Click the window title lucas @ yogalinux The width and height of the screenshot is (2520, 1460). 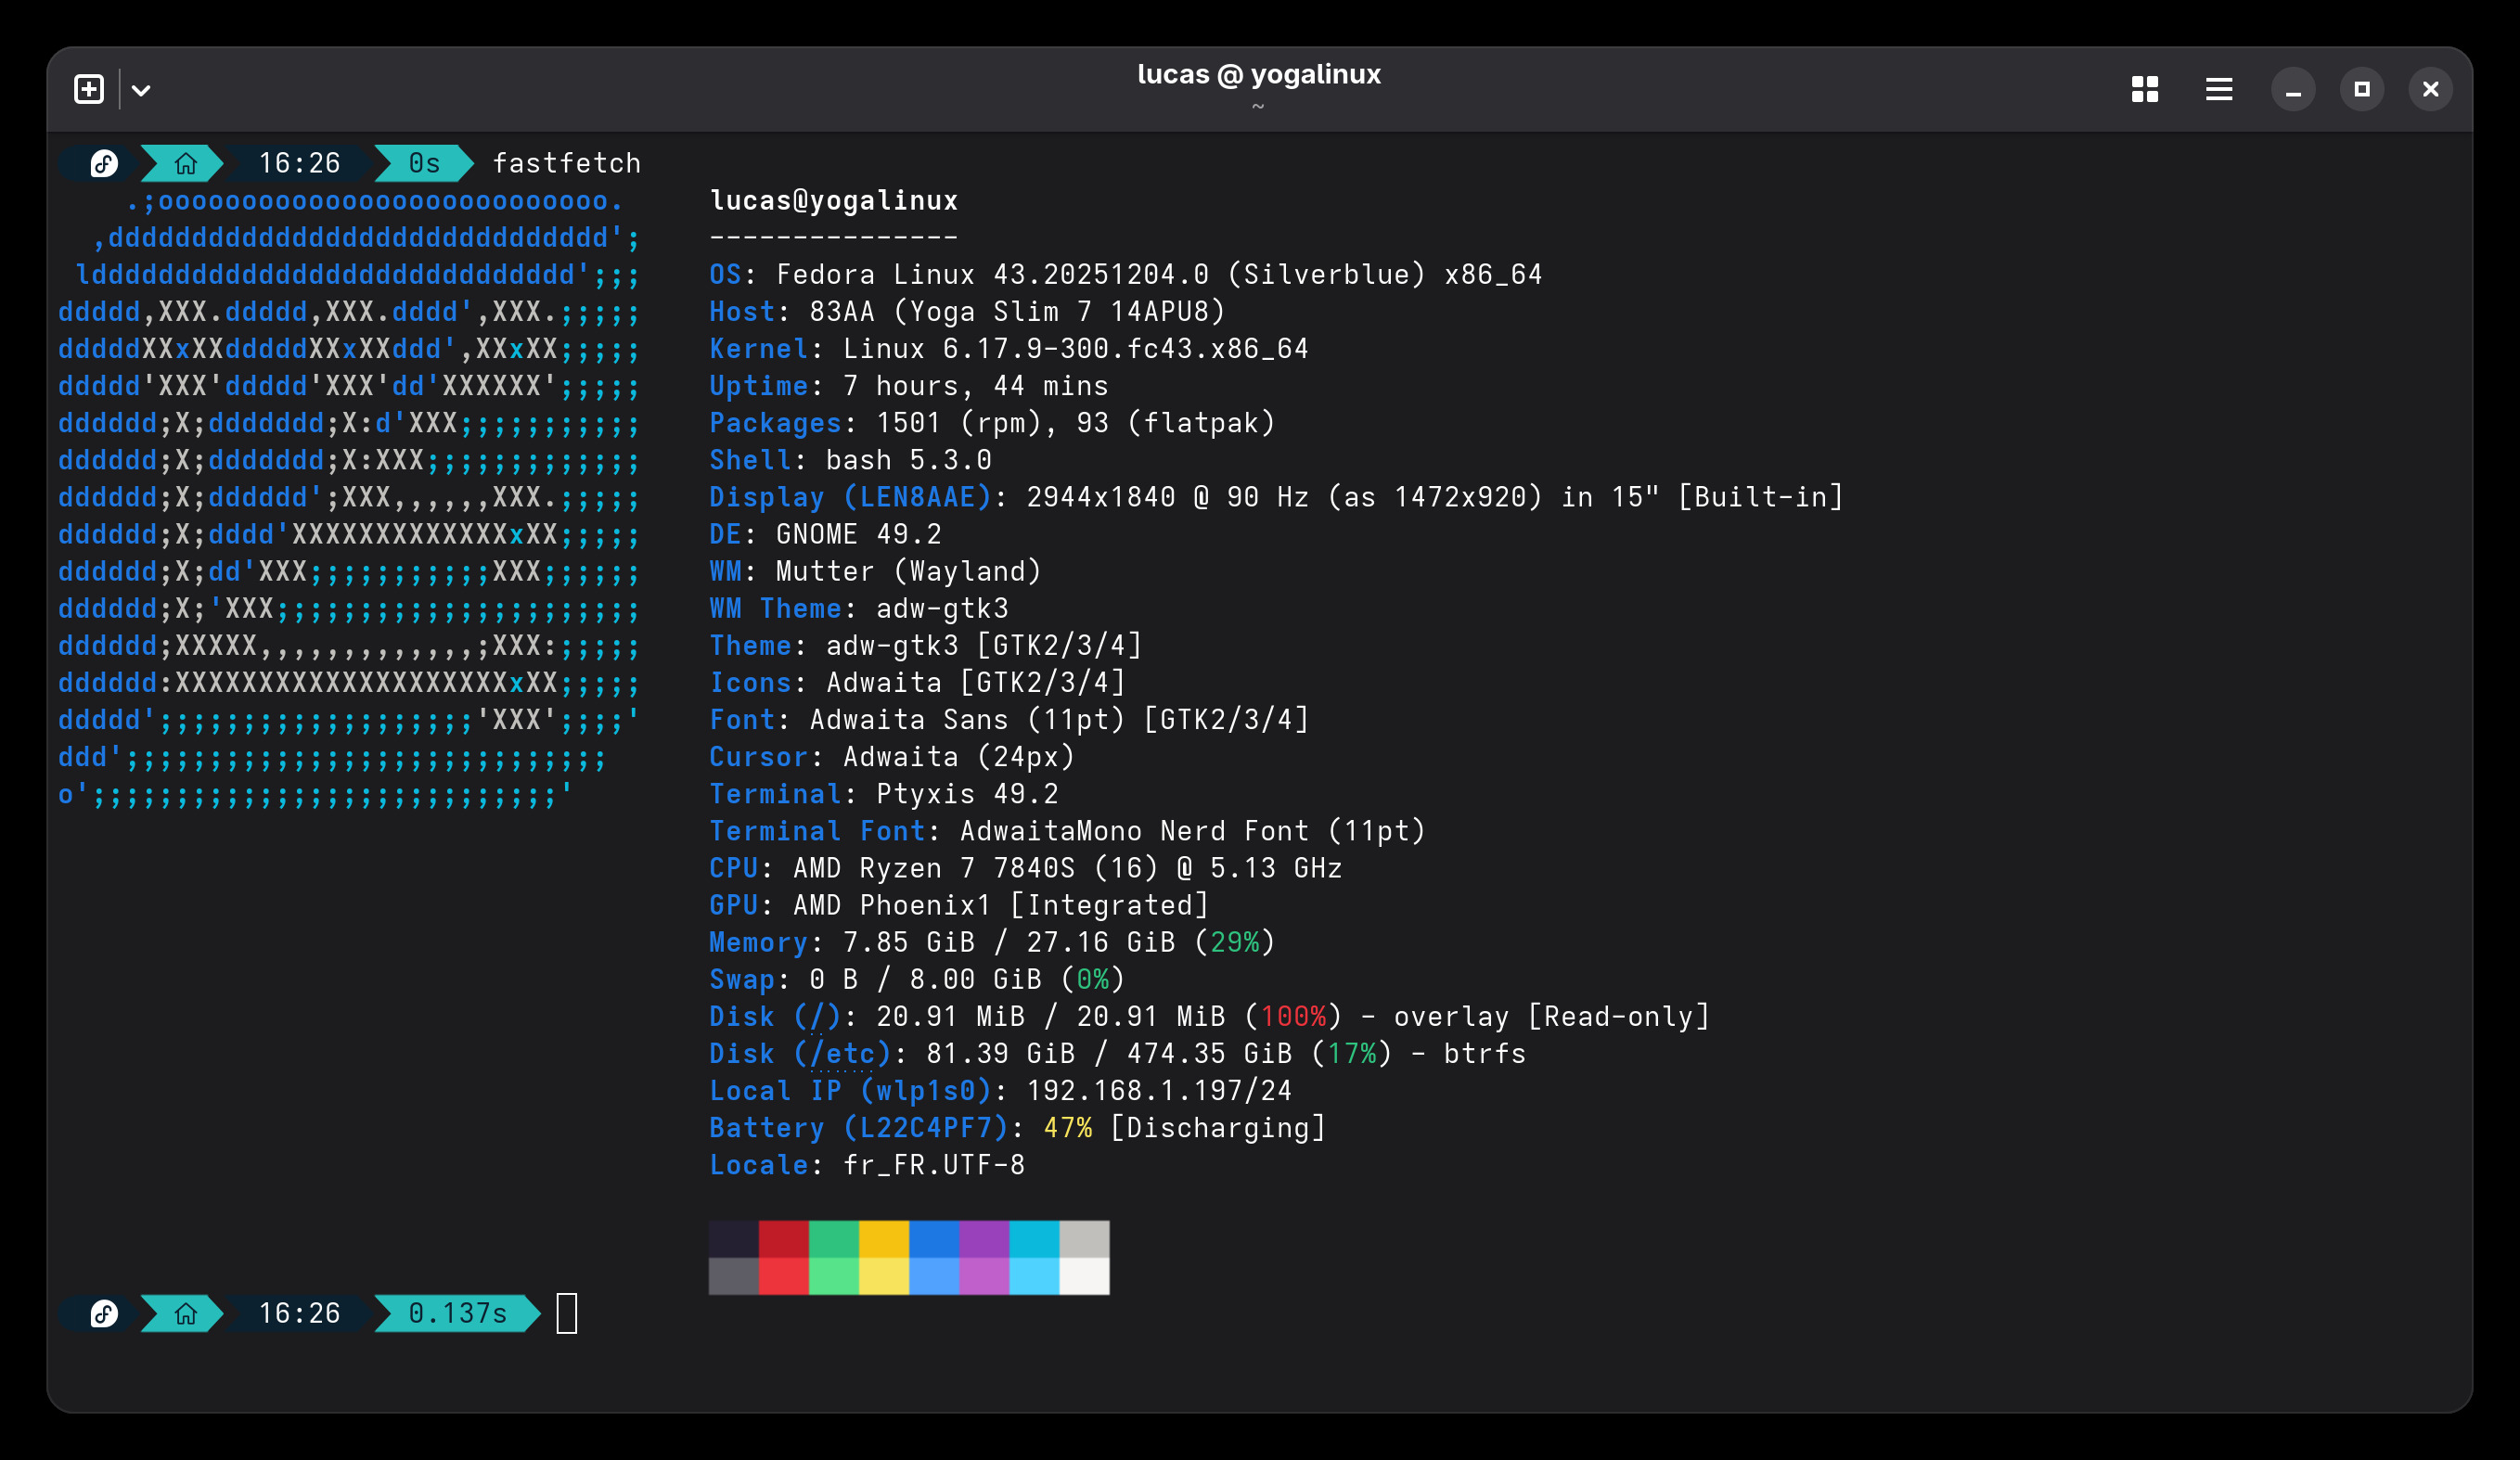coord(1259,74)
